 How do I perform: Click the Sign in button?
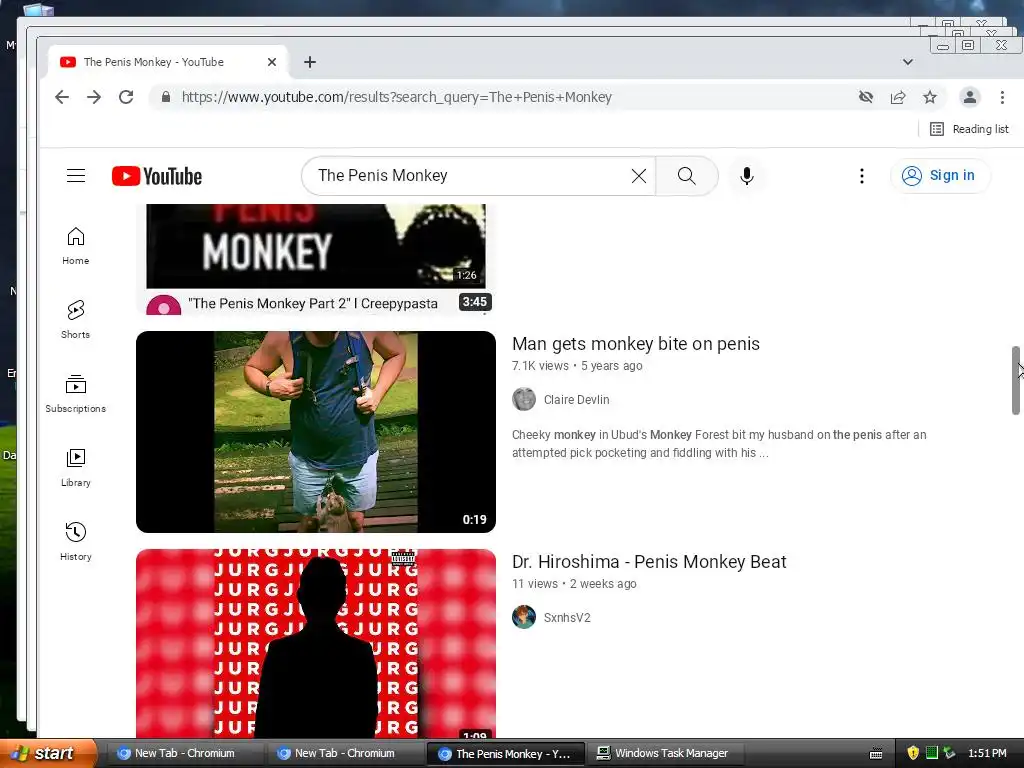(940, 176)
